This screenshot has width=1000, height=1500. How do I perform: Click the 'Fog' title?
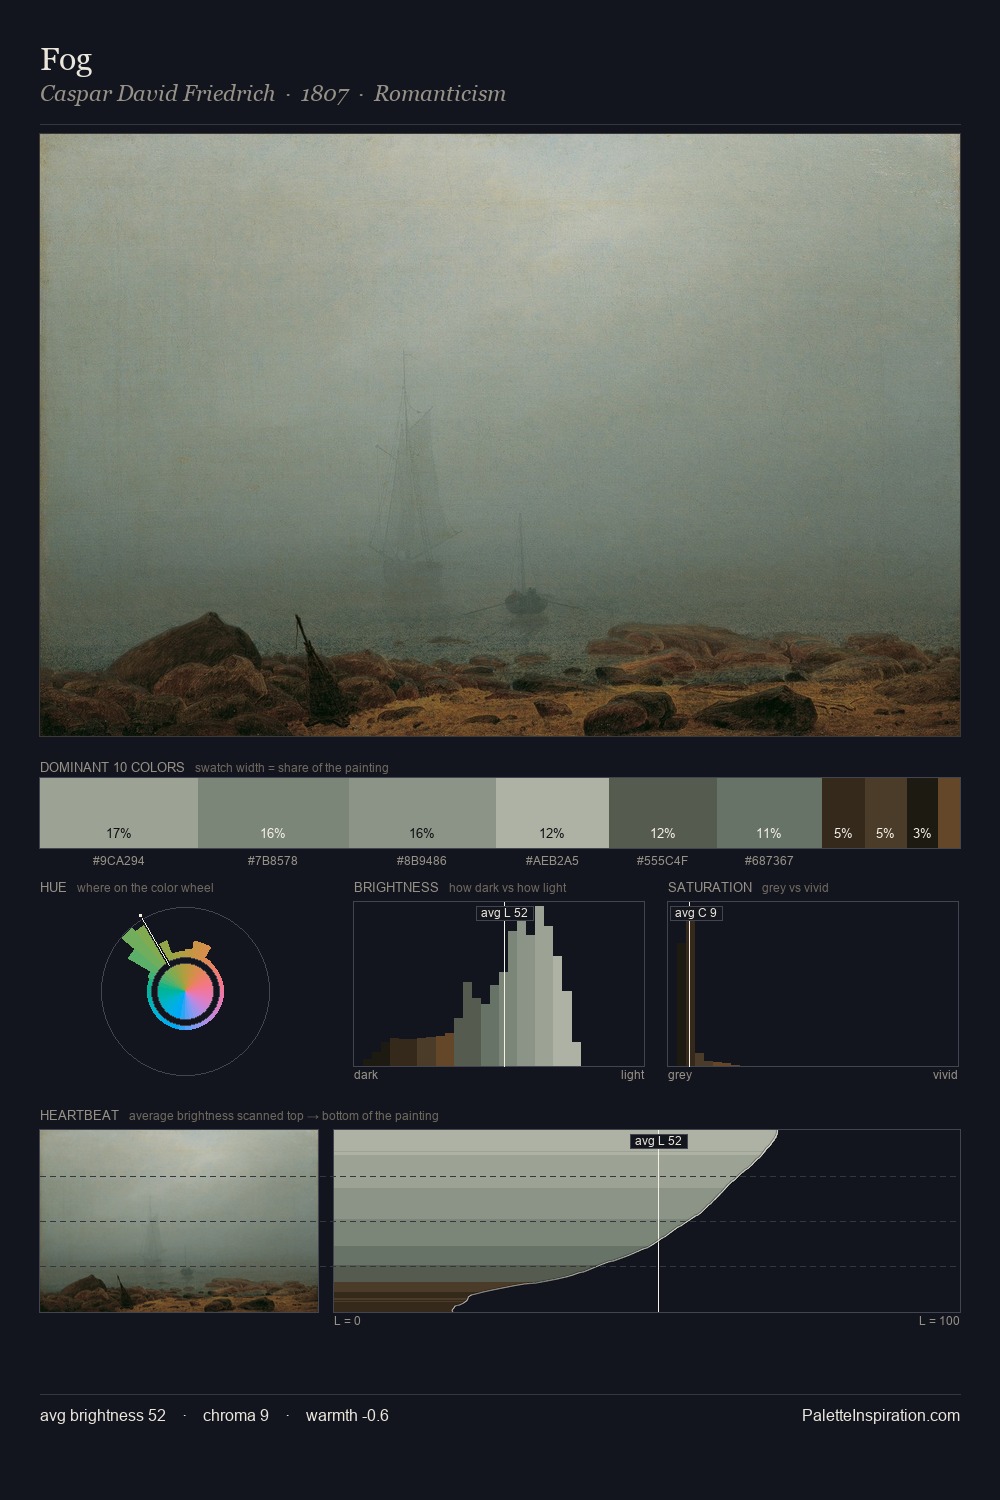tap(66, 60)
